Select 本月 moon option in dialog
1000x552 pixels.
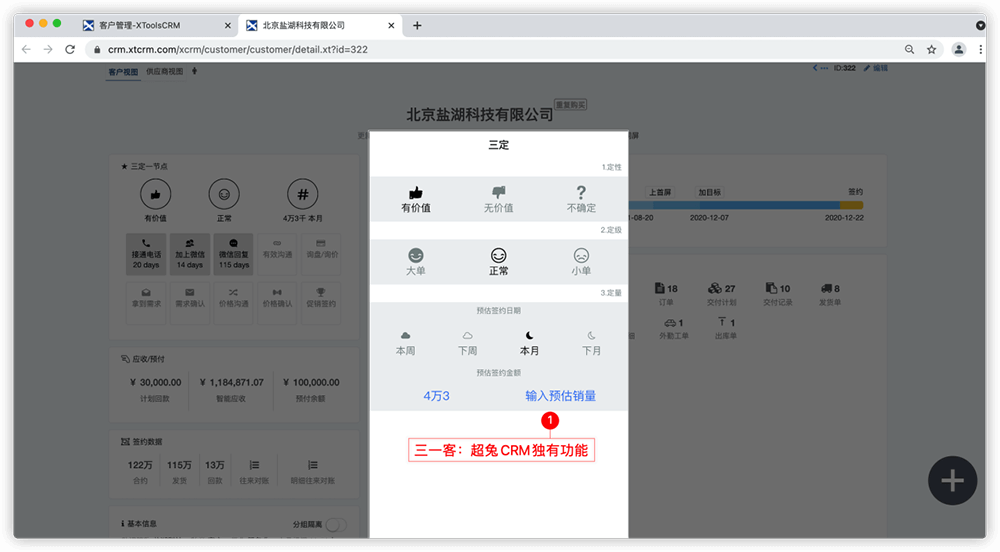[529, 343]
